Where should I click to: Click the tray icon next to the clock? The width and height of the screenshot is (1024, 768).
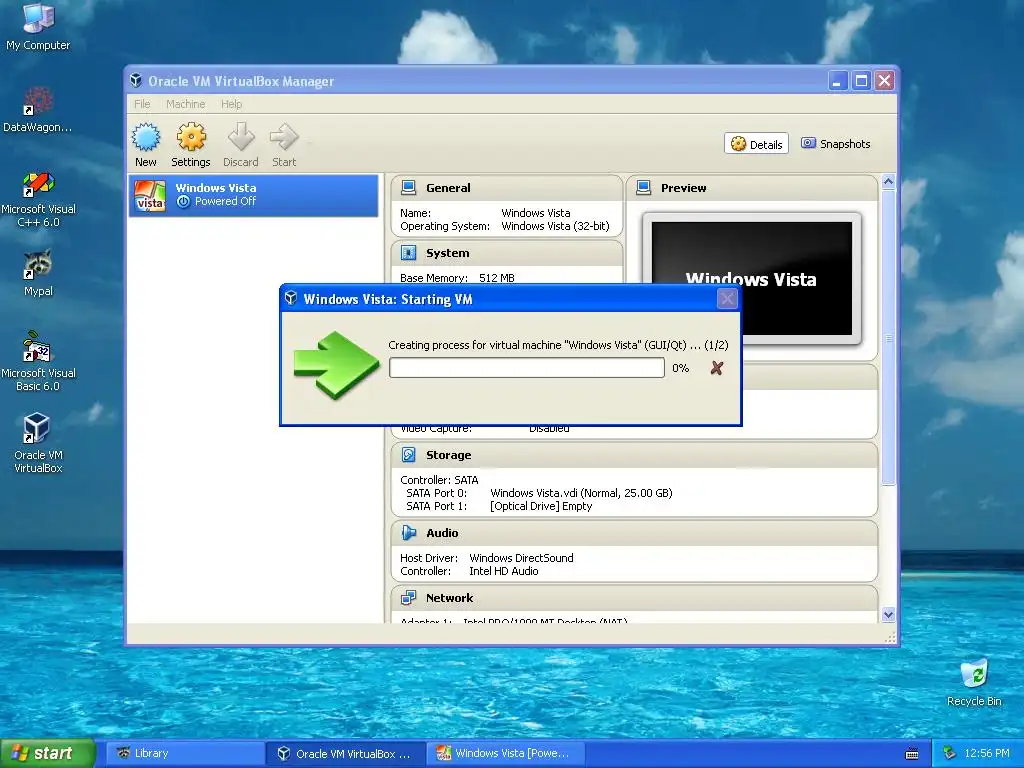click(950, 753)
